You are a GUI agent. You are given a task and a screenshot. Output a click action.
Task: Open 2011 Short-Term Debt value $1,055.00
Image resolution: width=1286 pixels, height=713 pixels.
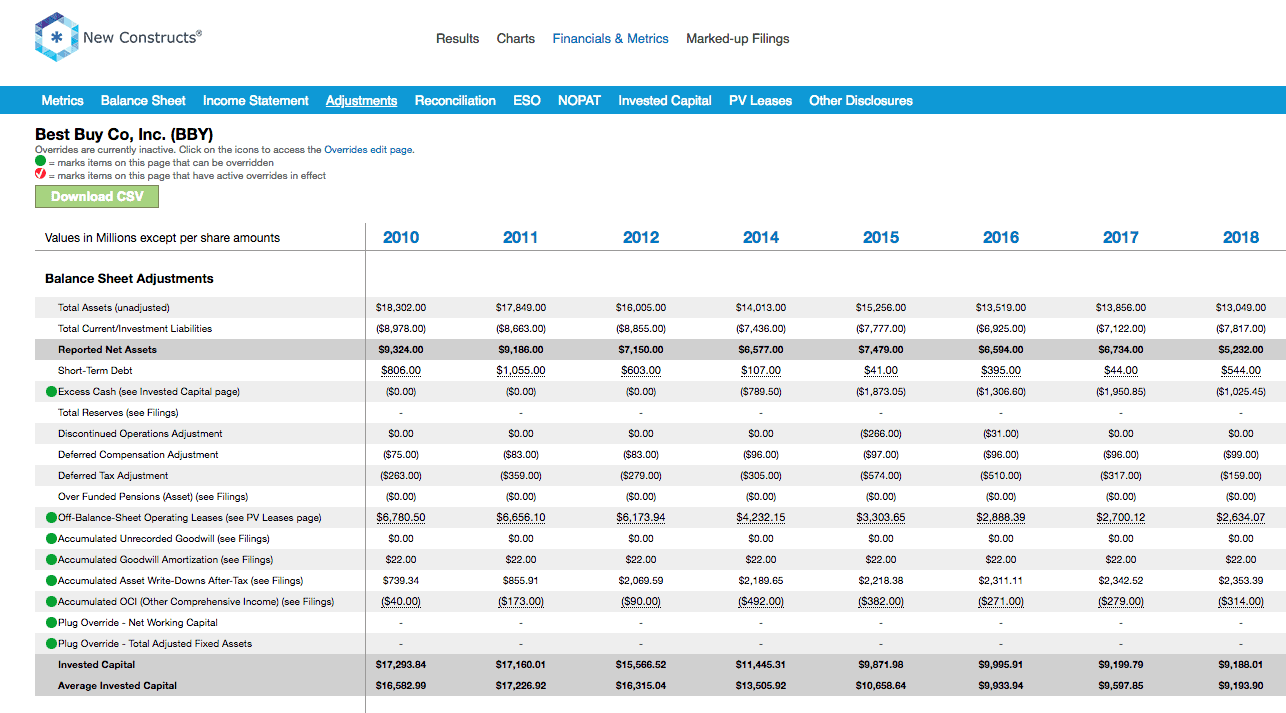pyautogui.click(x=521, y=371)
